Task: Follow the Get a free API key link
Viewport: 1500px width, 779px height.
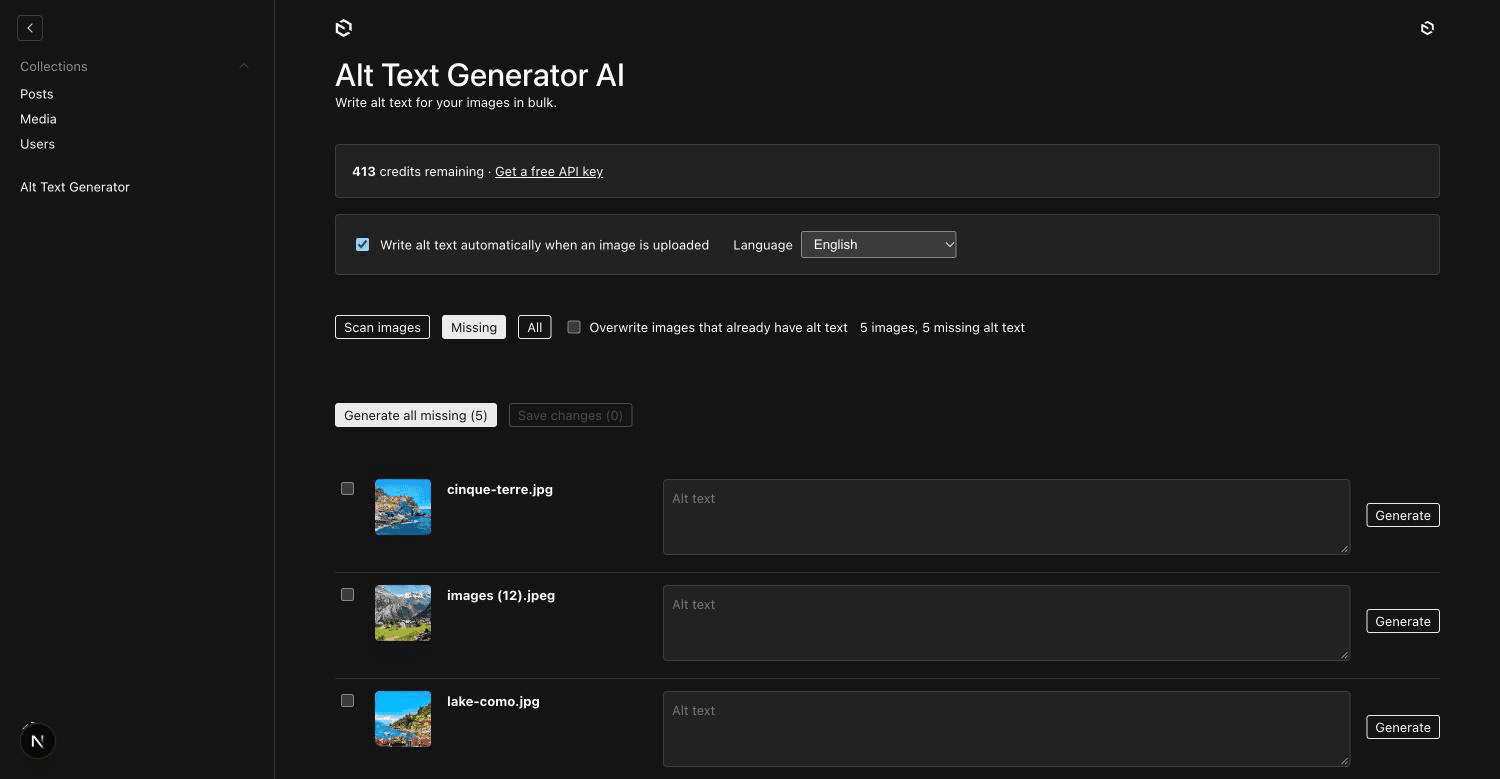Action: coord(549,171)
